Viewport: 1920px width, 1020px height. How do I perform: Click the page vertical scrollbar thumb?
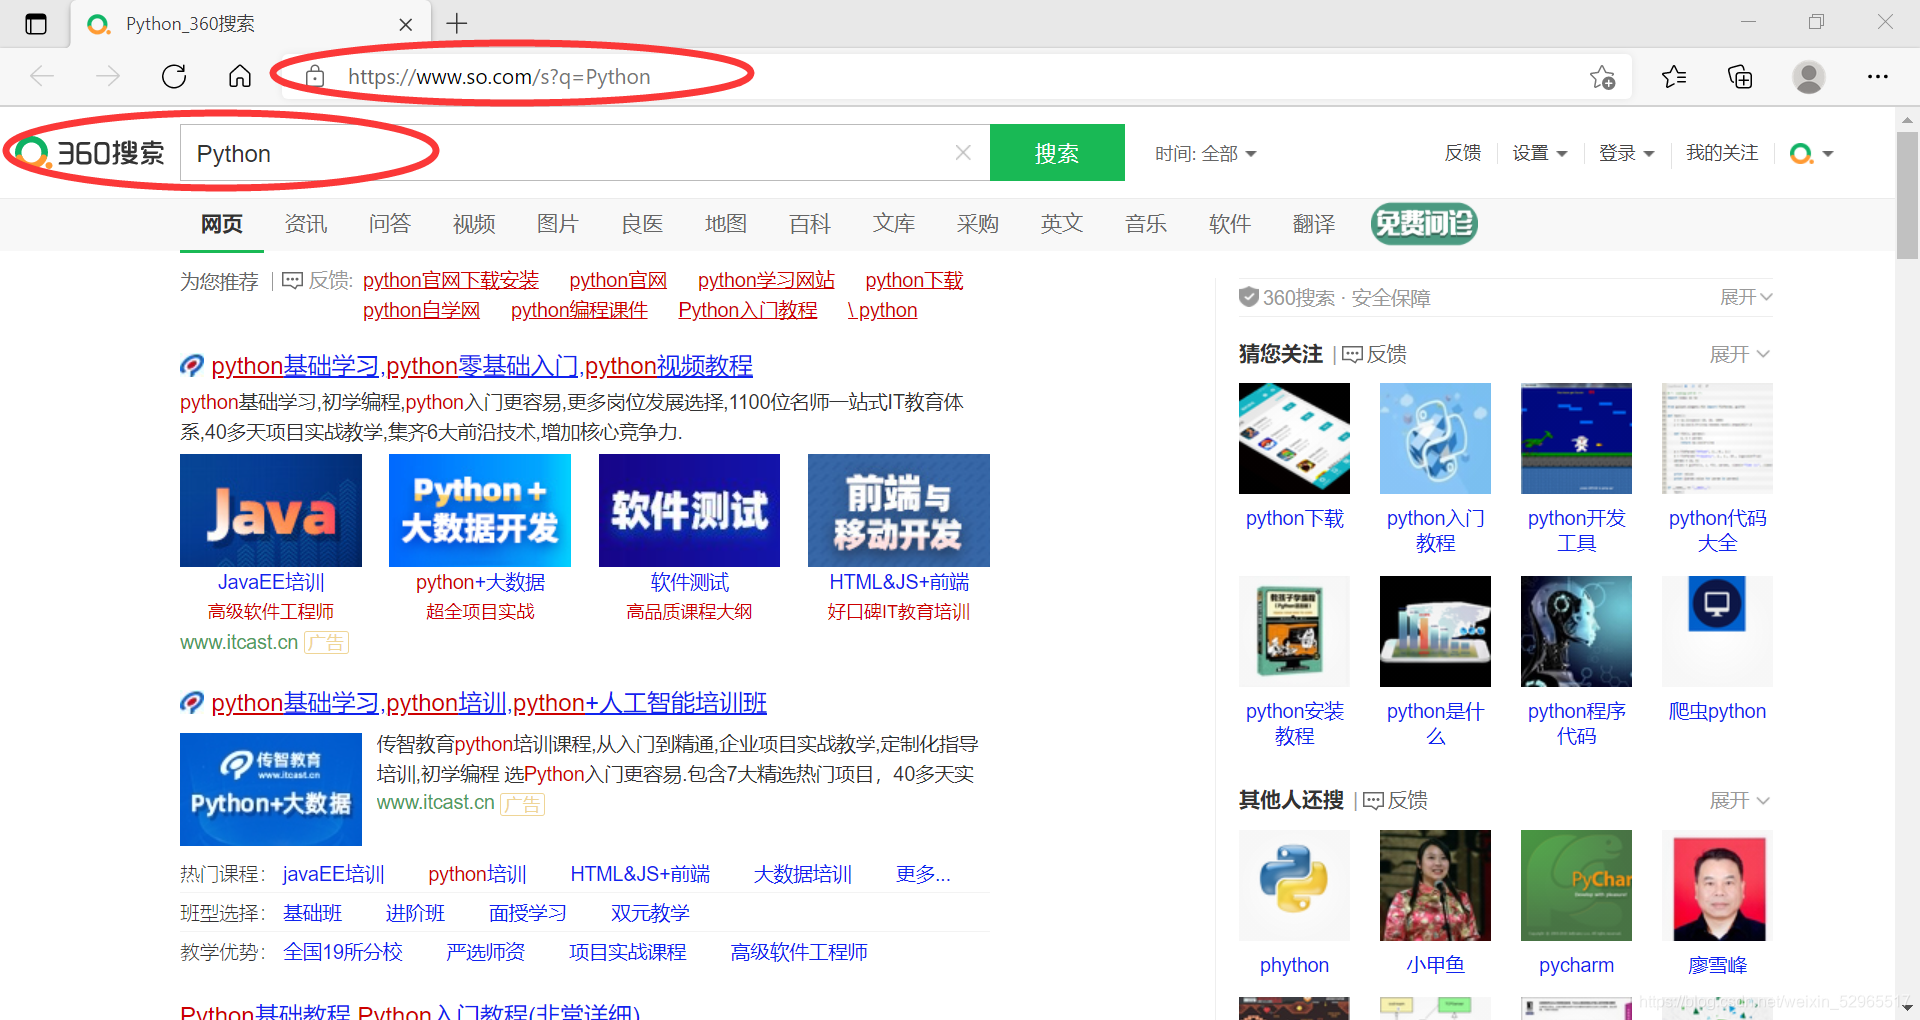pyautogui.click(x=1907, y=195)
